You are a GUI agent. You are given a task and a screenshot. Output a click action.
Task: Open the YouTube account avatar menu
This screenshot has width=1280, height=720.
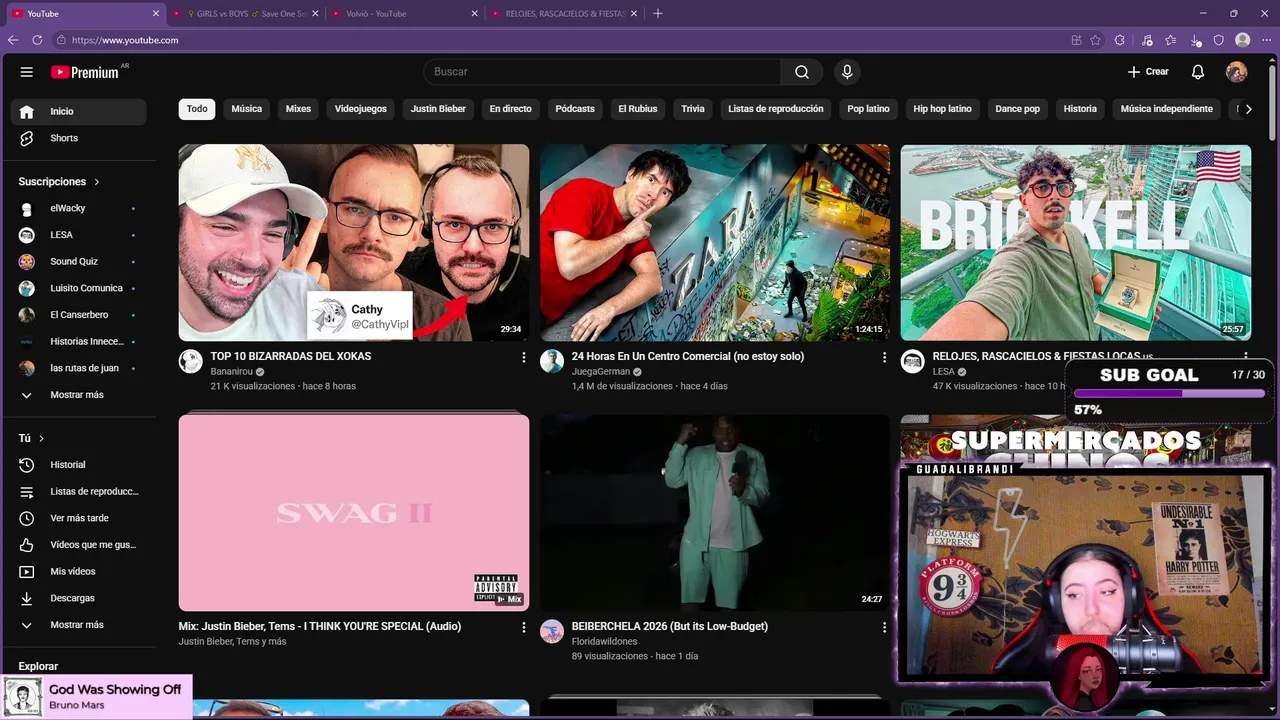(x=1237, y=72)
